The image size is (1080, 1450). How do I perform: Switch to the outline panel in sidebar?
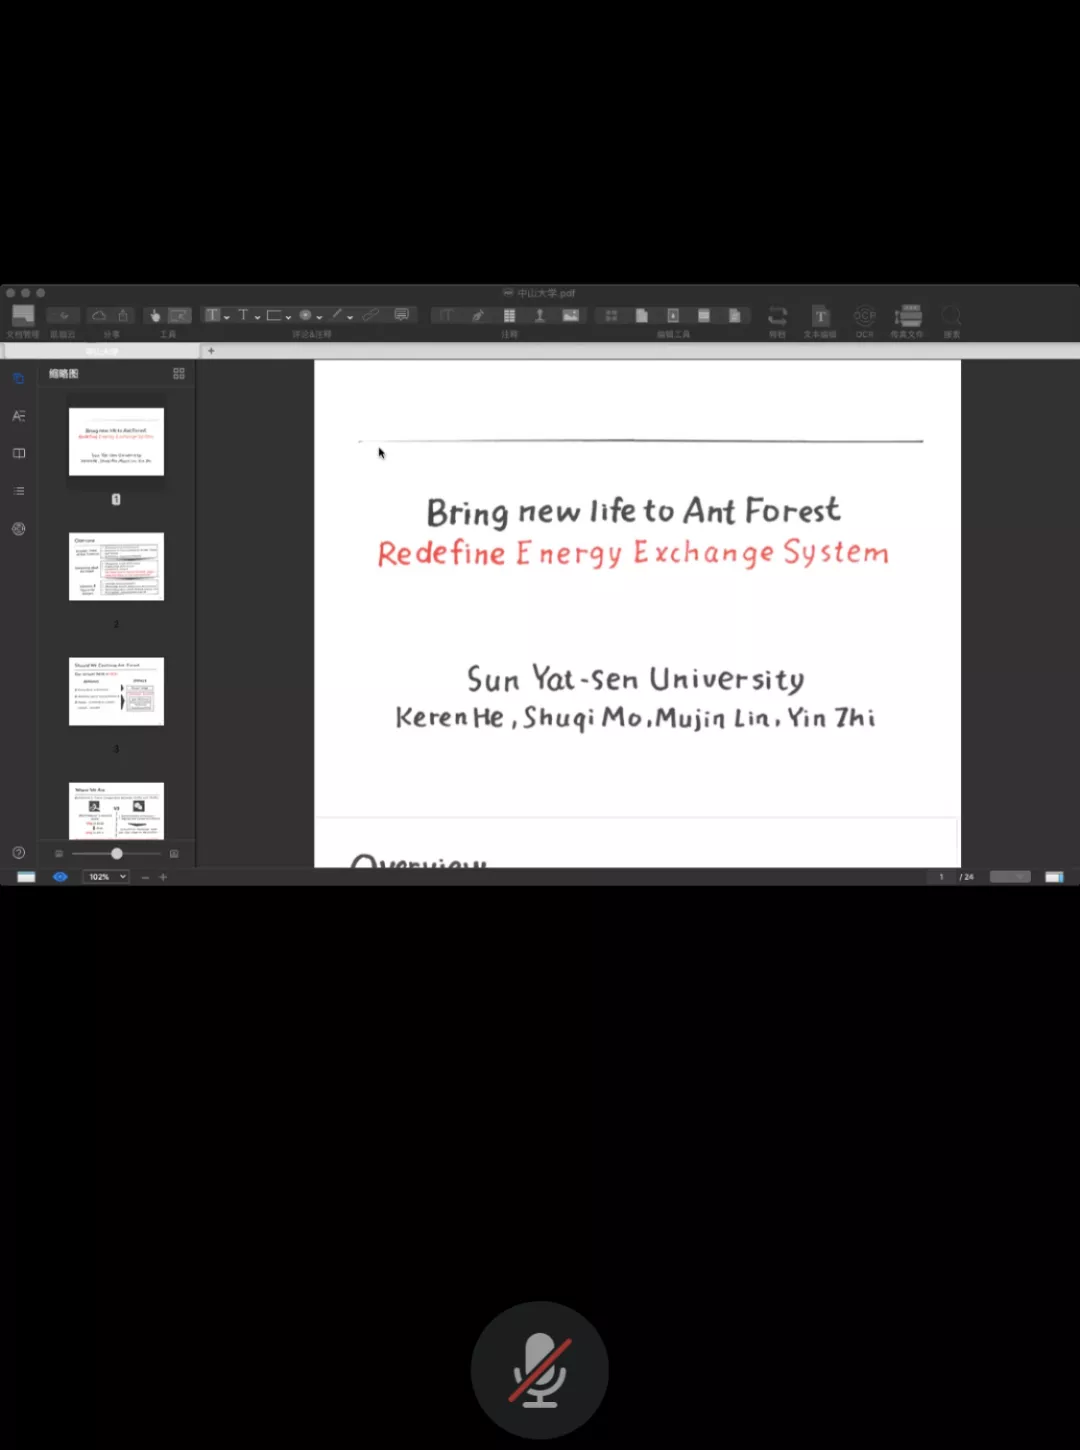18,491
